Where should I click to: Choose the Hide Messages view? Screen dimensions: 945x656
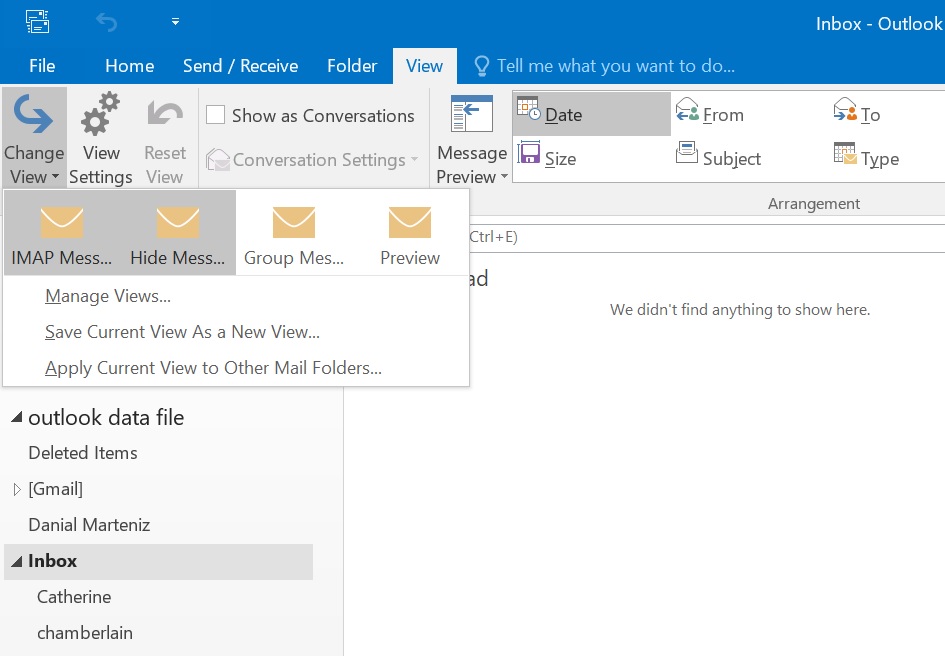click(x=177, y=233)
